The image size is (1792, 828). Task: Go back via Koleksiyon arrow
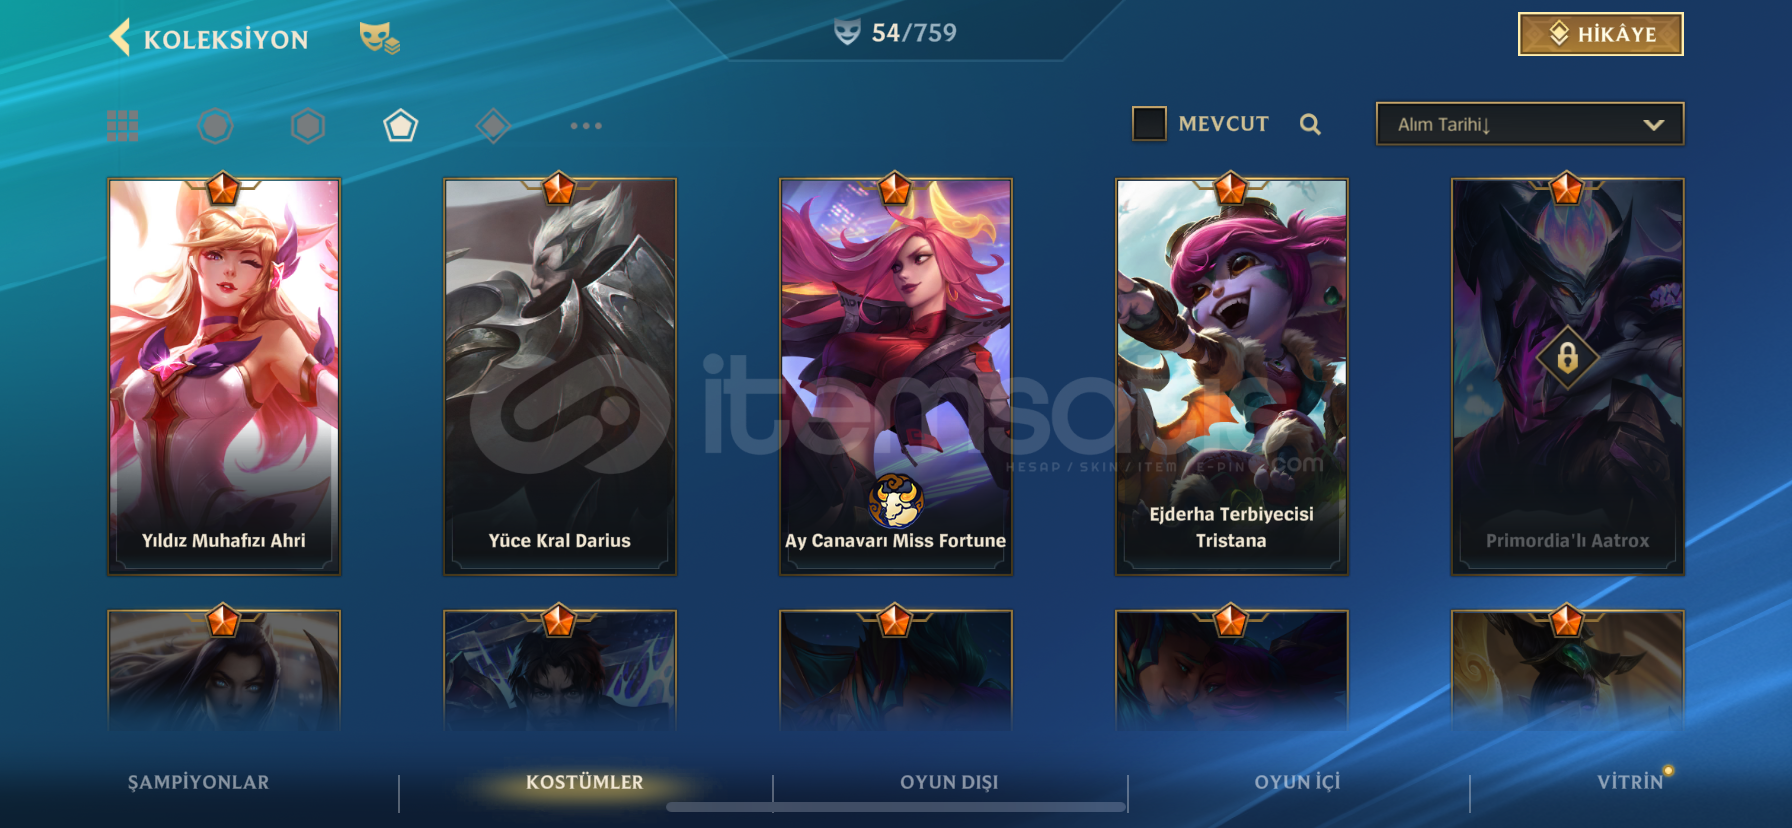[120, 38]
